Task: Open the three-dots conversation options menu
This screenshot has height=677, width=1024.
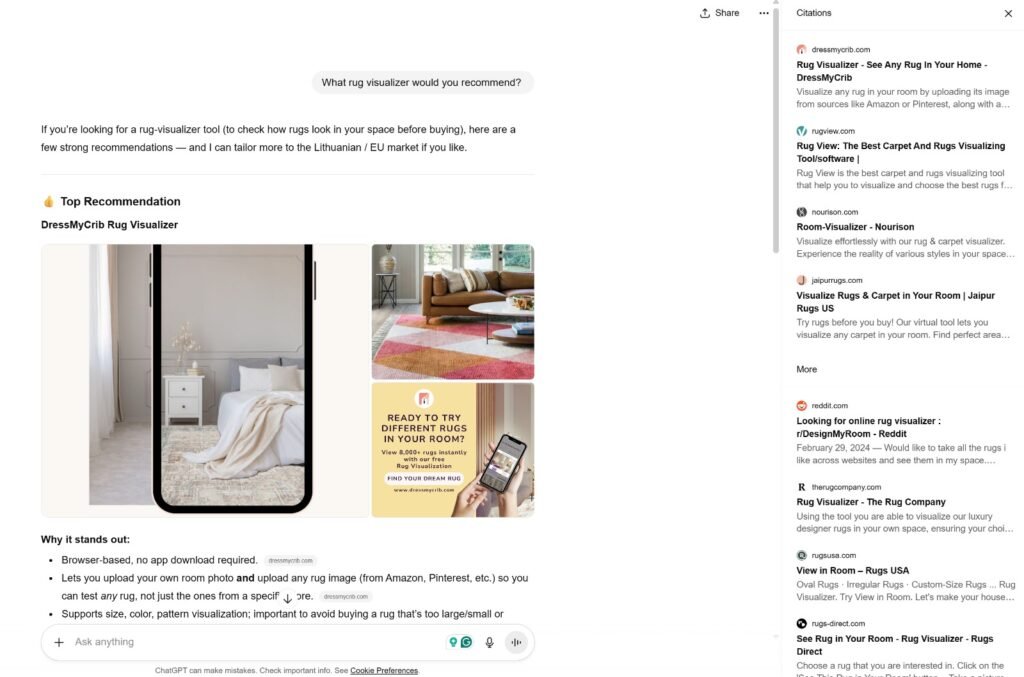Action: pos(763,13)
